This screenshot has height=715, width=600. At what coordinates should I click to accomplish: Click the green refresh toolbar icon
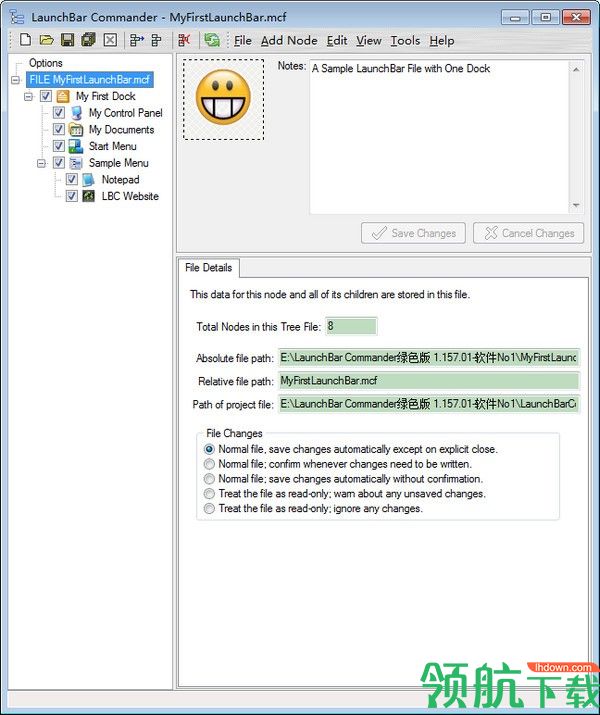(x=212, y=40)
